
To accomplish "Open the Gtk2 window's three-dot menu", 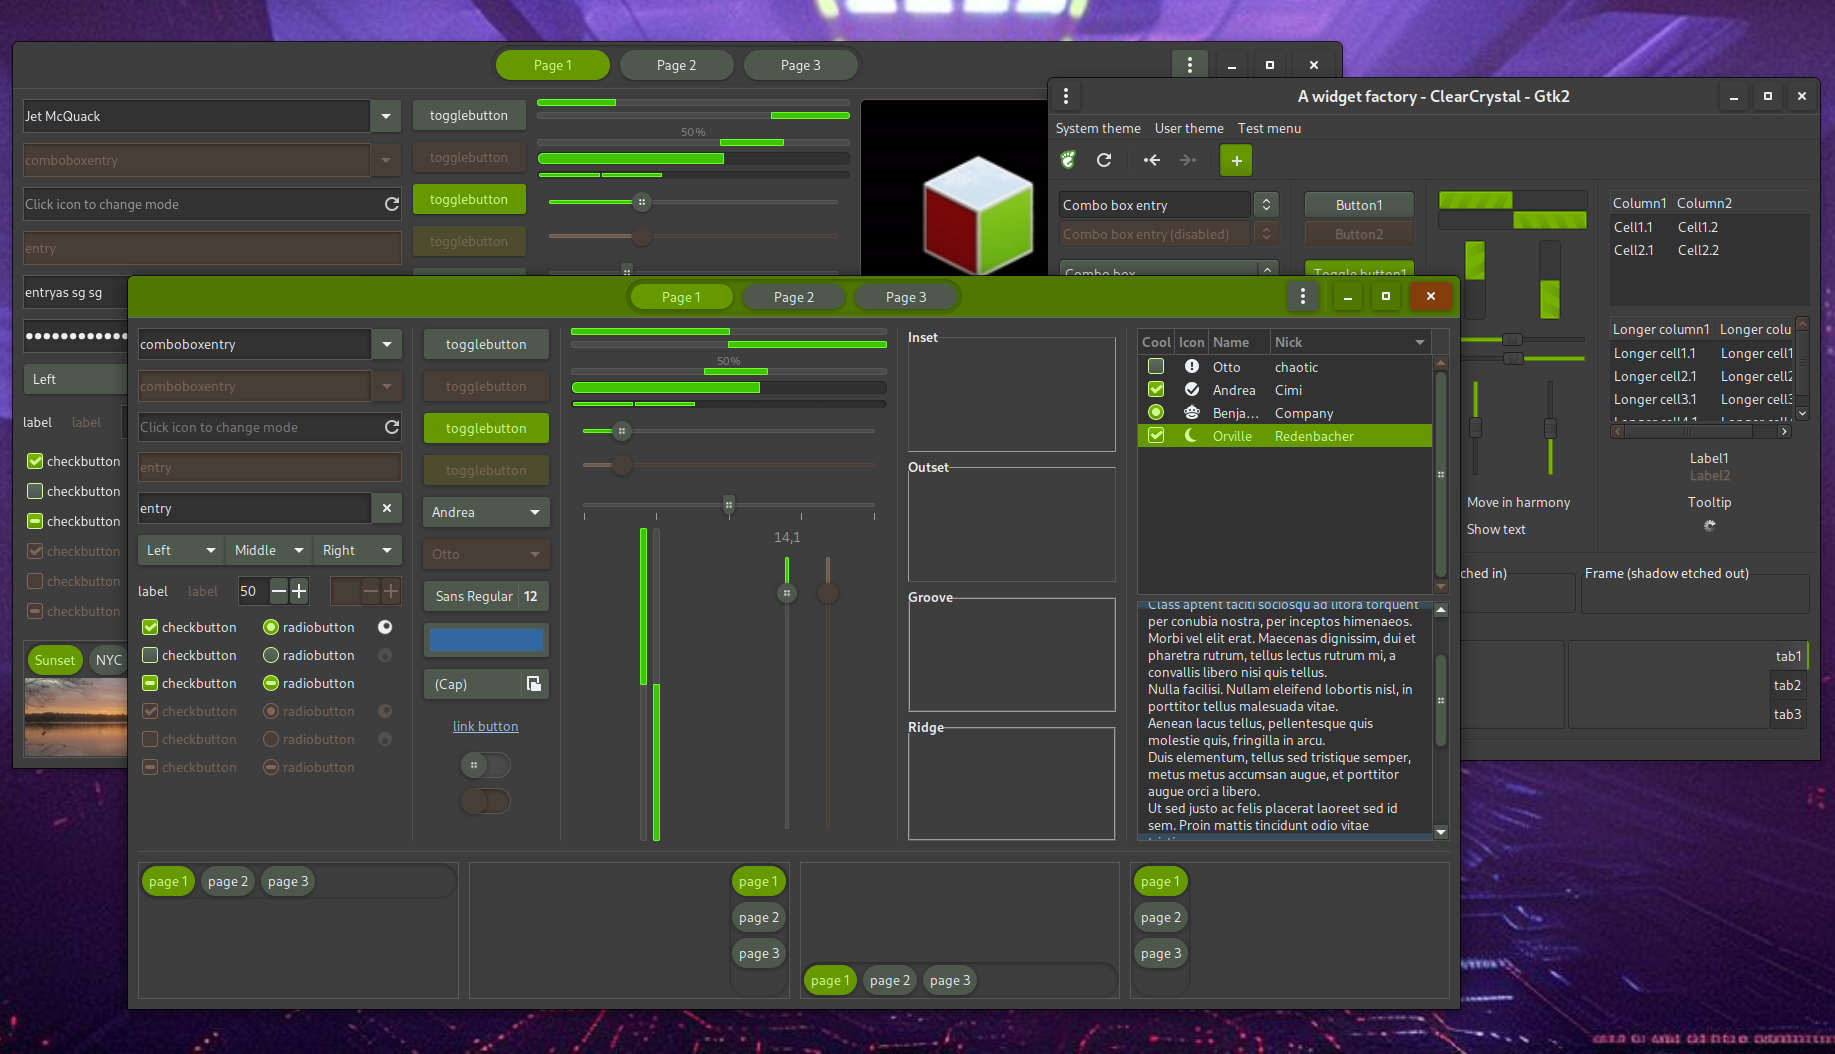I will point(1066,96).
